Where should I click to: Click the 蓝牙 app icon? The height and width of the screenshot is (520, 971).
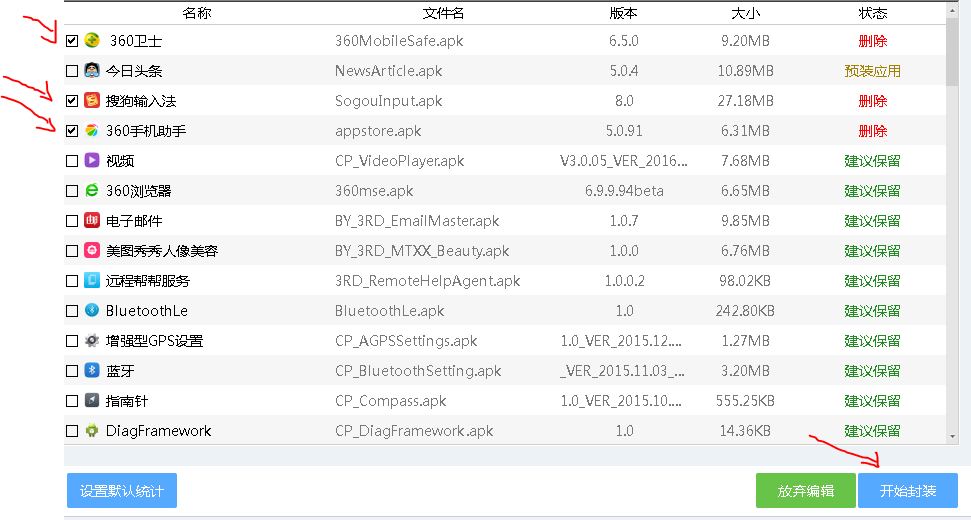[92, 371]
